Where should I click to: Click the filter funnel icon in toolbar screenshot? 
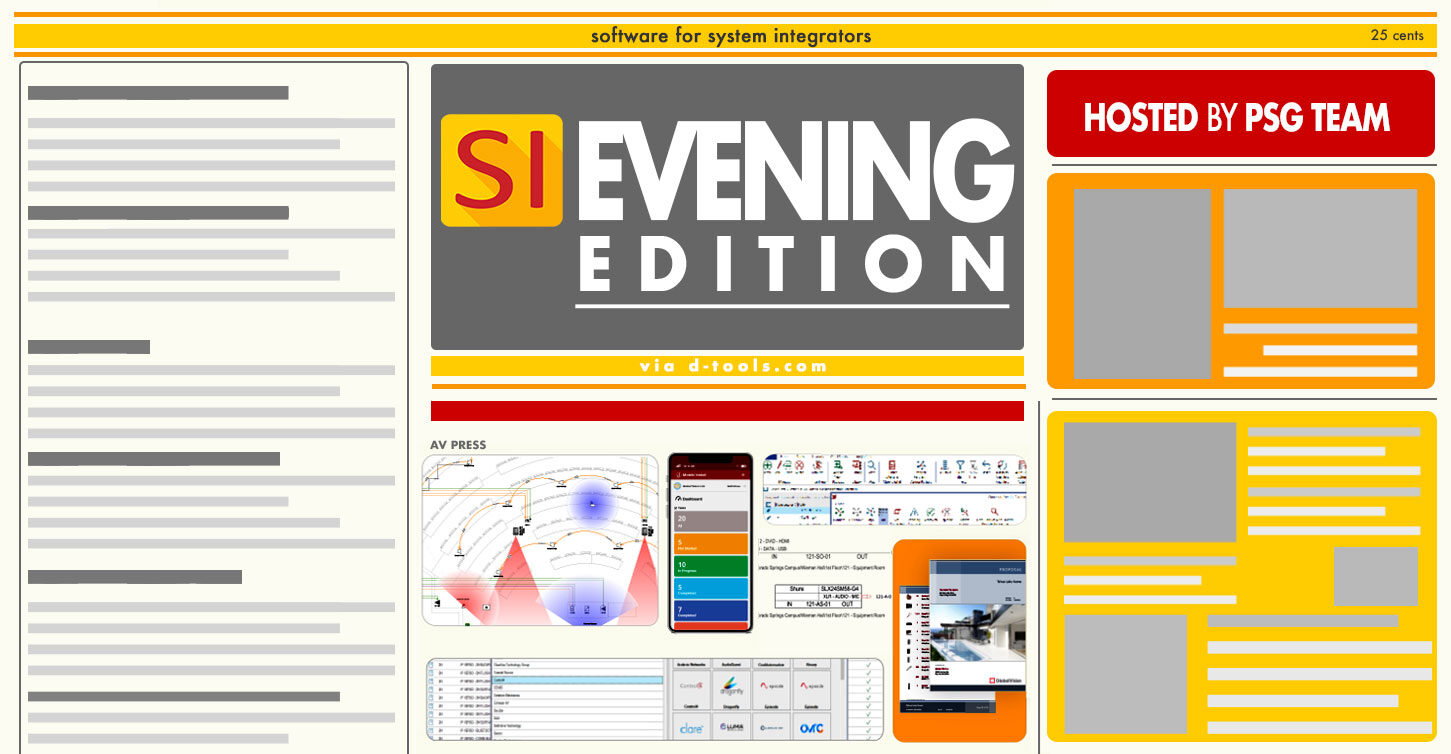959,466
